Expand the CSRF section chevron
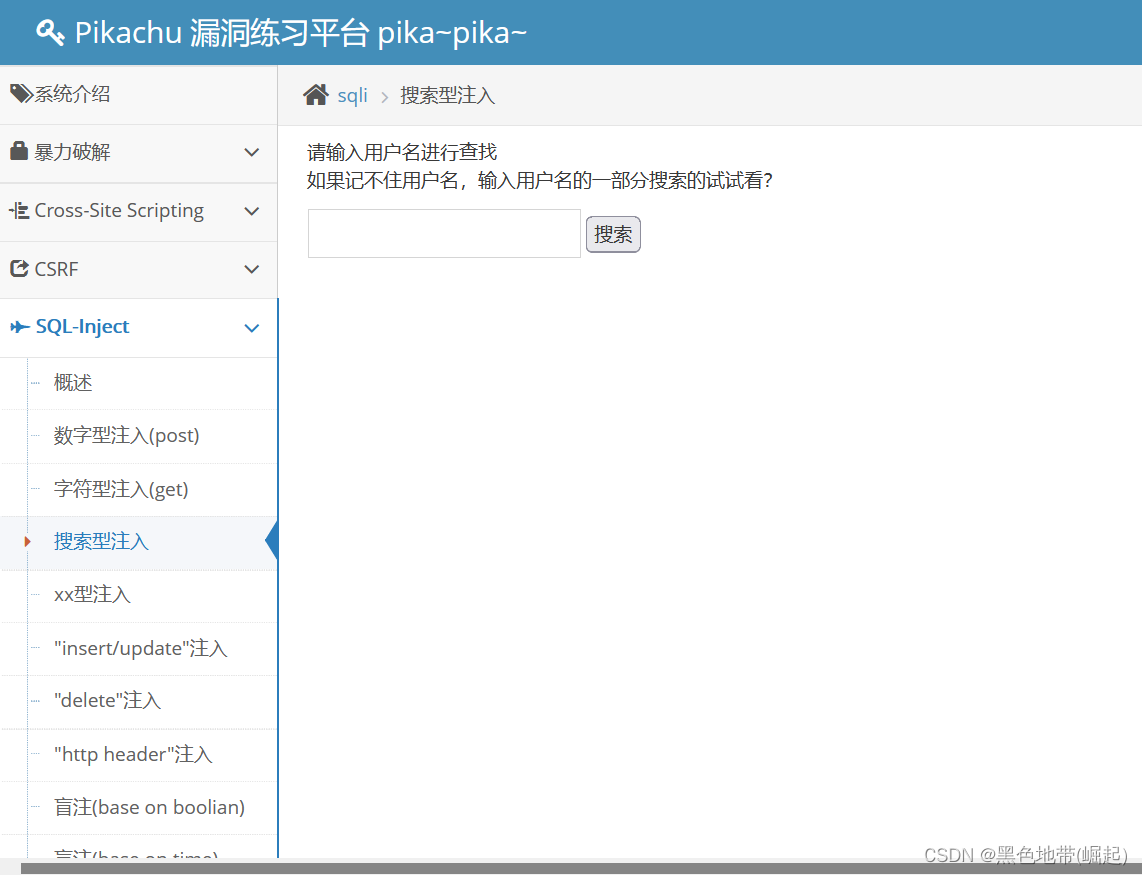 [x=251, y=270]
